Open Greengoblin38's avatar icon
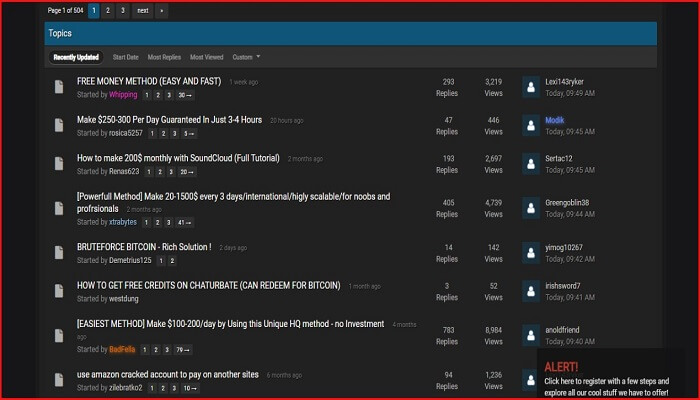This screenshot has height=400, width=700. 530,208
